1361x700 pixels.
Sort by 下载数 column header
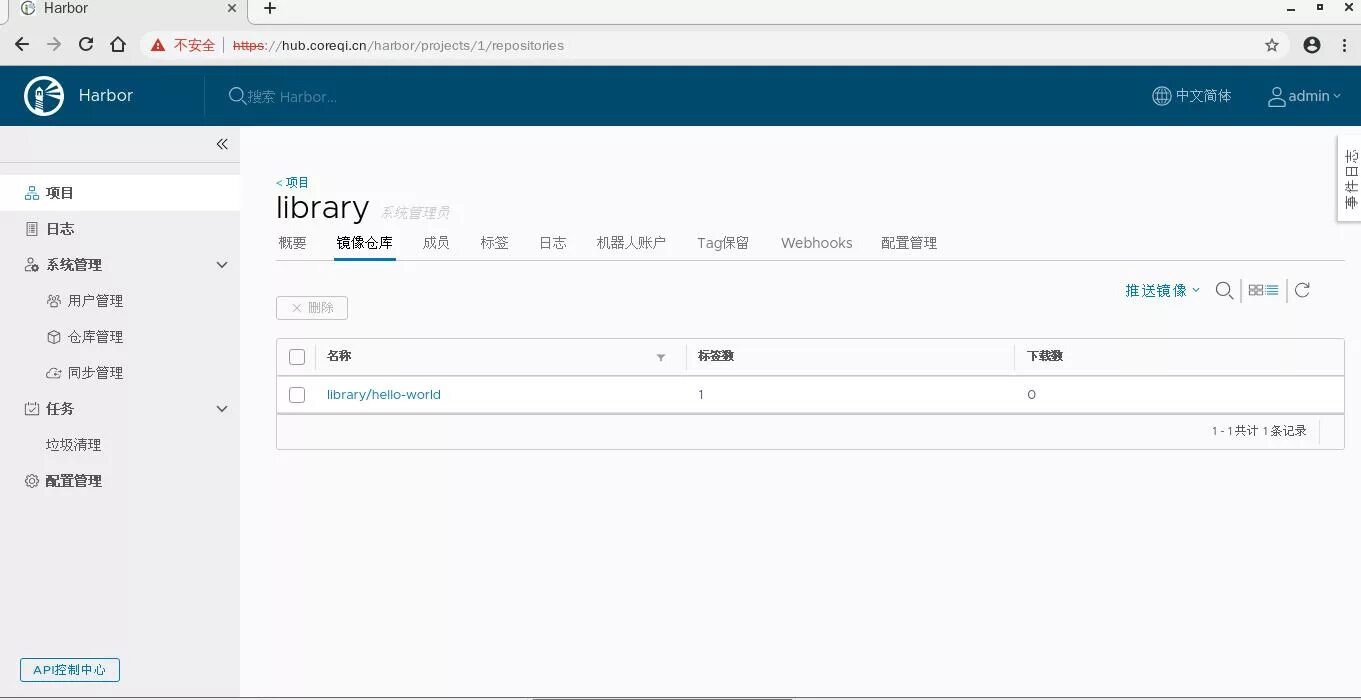coord(1045,357)
